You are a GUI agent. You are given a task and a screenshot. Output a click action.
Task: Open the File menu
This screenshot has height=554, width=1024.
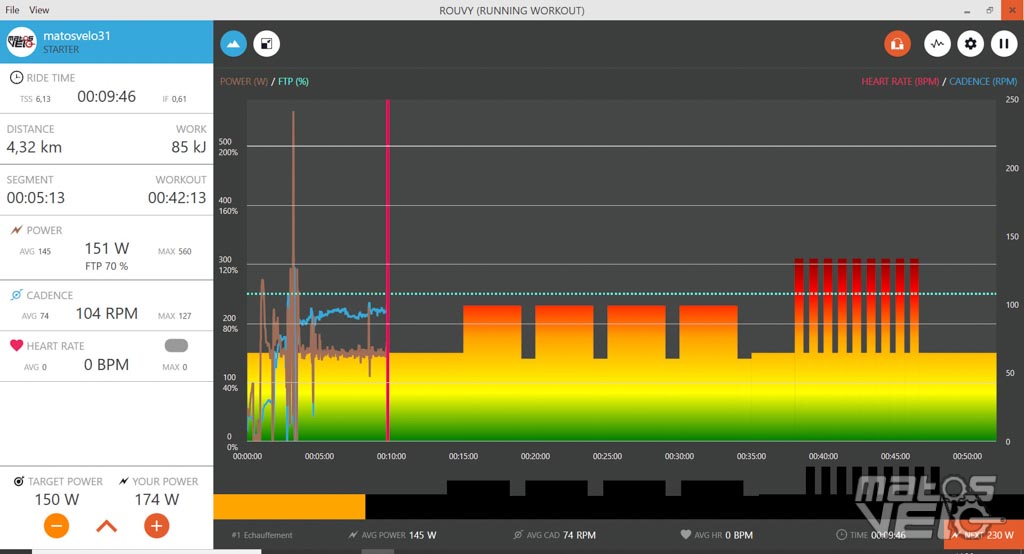12,10
